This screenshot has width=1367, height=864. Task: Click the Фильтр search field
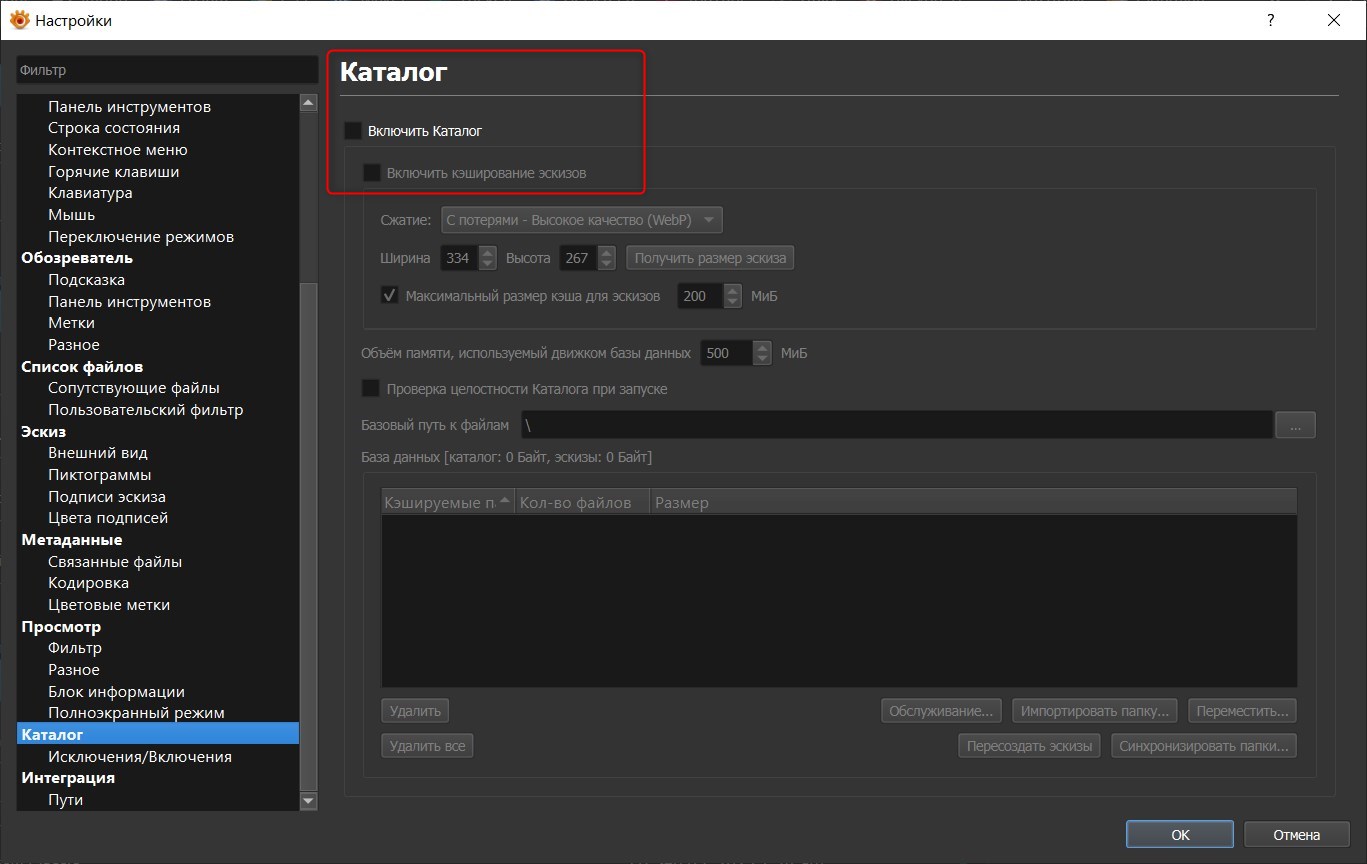[167, 71]
